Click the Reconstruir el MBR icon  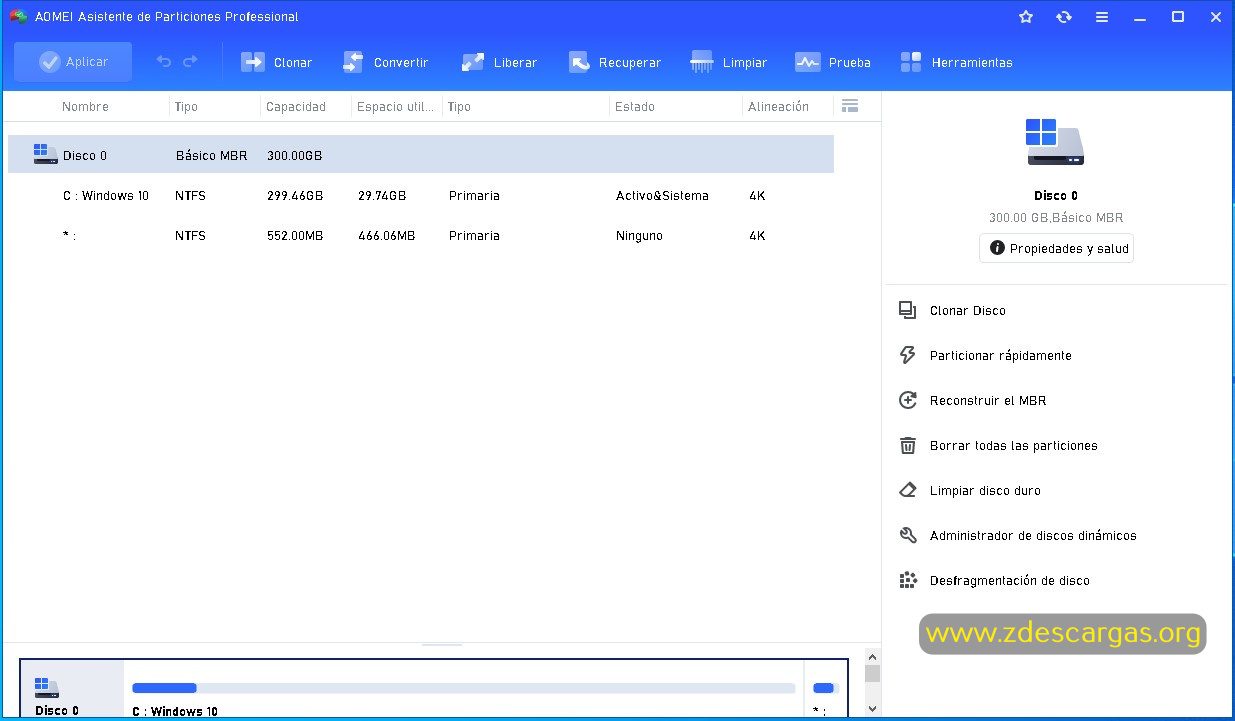pos(907,400)
